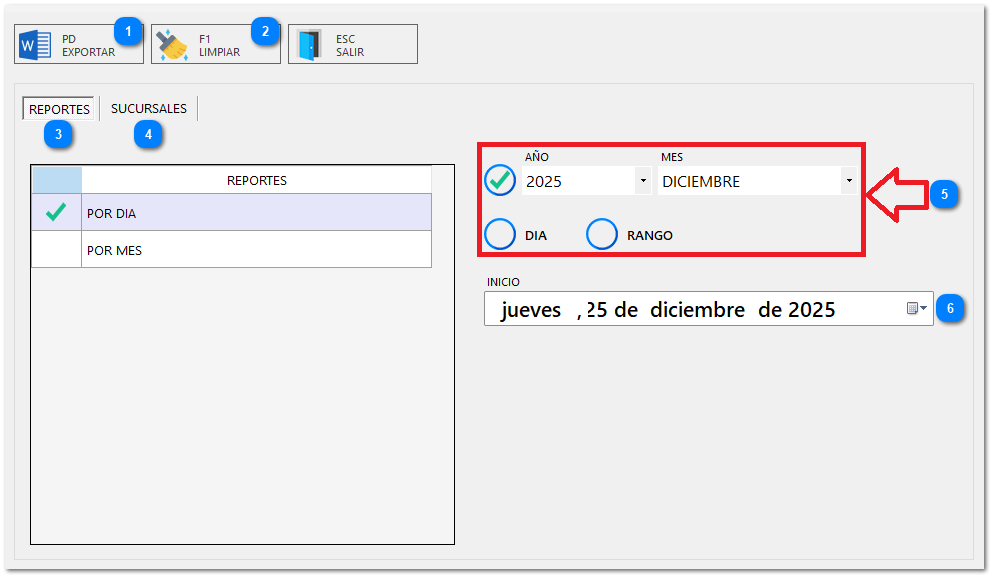
Task: Click the blue badge numbered 3 under REPORTES
Action: (57, 133)
